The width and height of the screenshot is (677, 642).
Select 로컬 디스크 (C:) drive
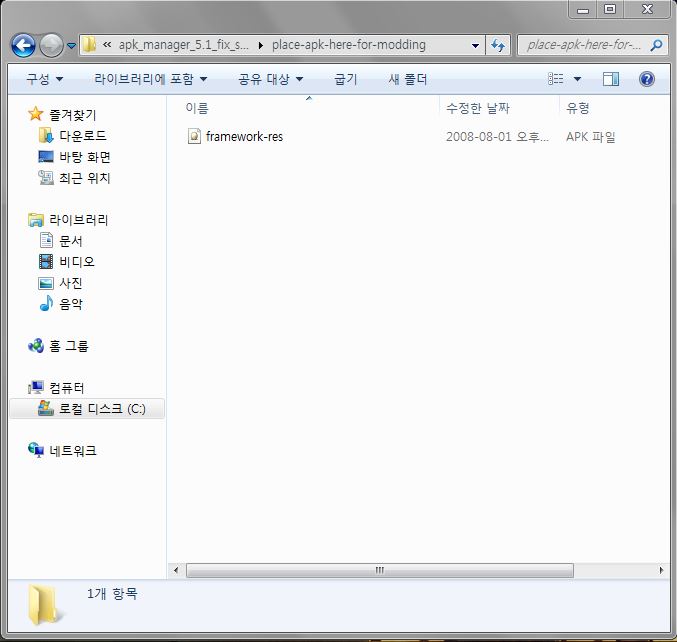101,409
